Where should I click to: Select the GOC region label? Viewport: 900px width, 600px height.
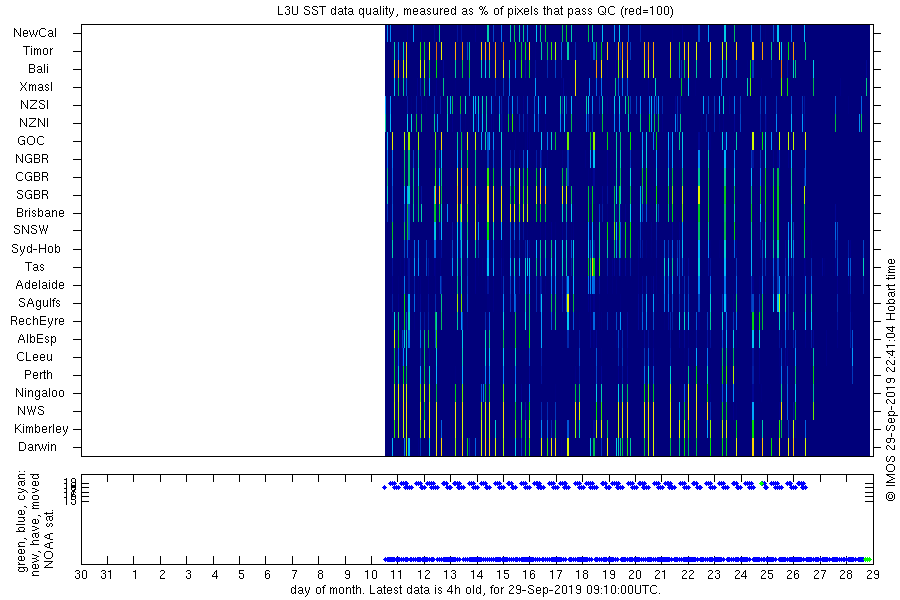pos(30,141)
